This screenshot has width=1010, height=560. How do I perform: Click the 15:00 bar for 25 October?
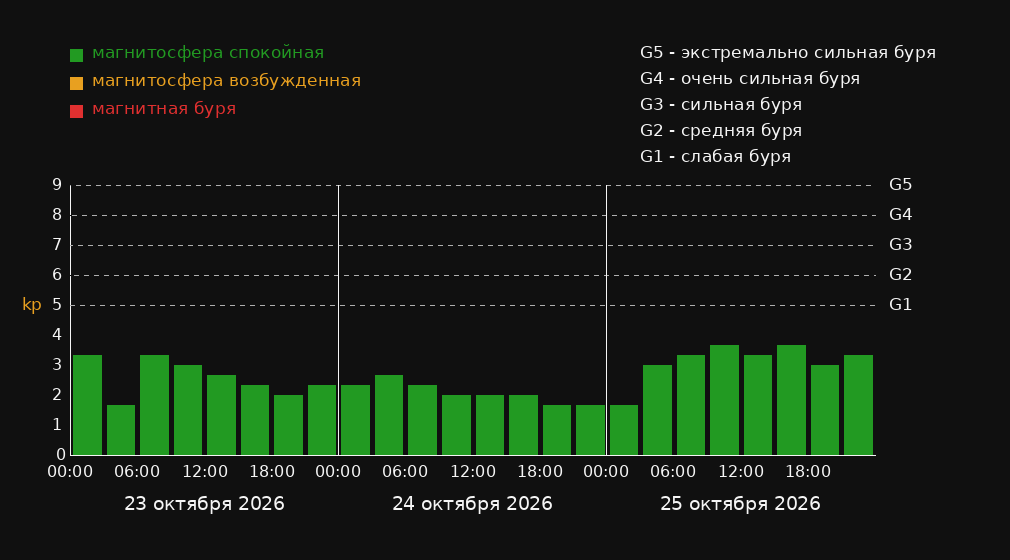tap(792, 400)
